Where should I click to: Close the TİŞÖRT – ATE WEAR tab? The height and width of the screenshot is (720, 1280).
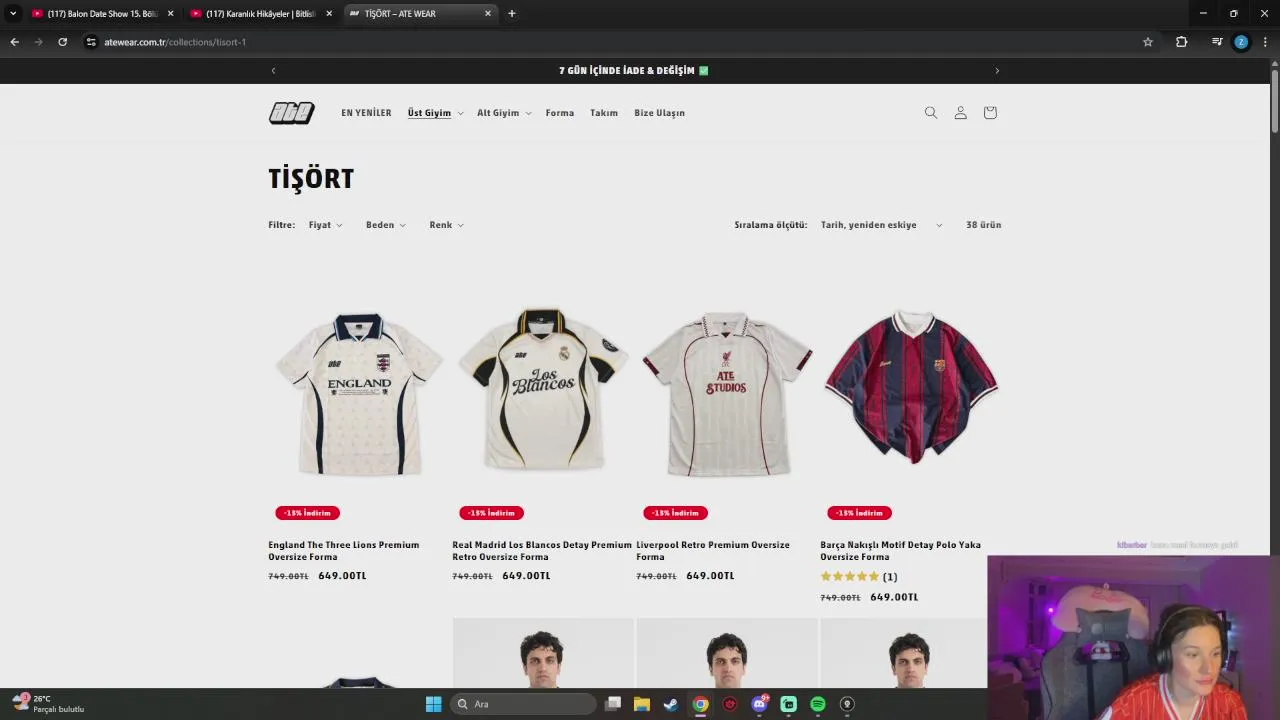point(488,14)
